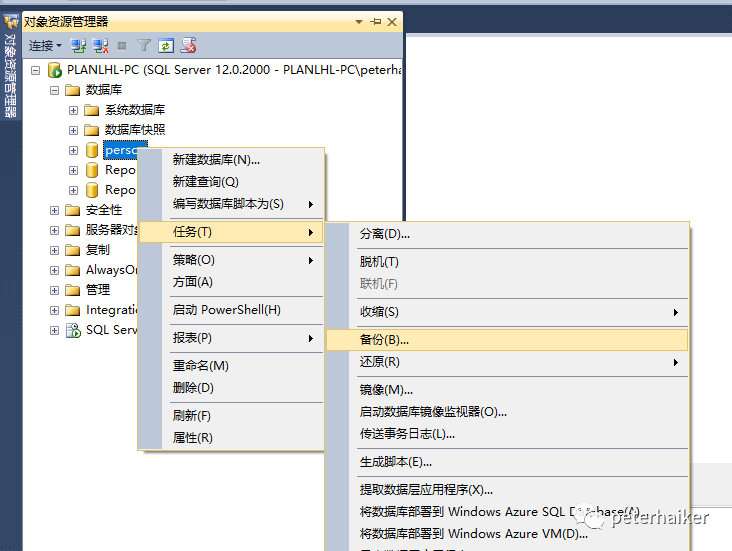Viewport: 732px width, 551px height.
Task: Expand the 管理 folder
Action: pos(55,290)
